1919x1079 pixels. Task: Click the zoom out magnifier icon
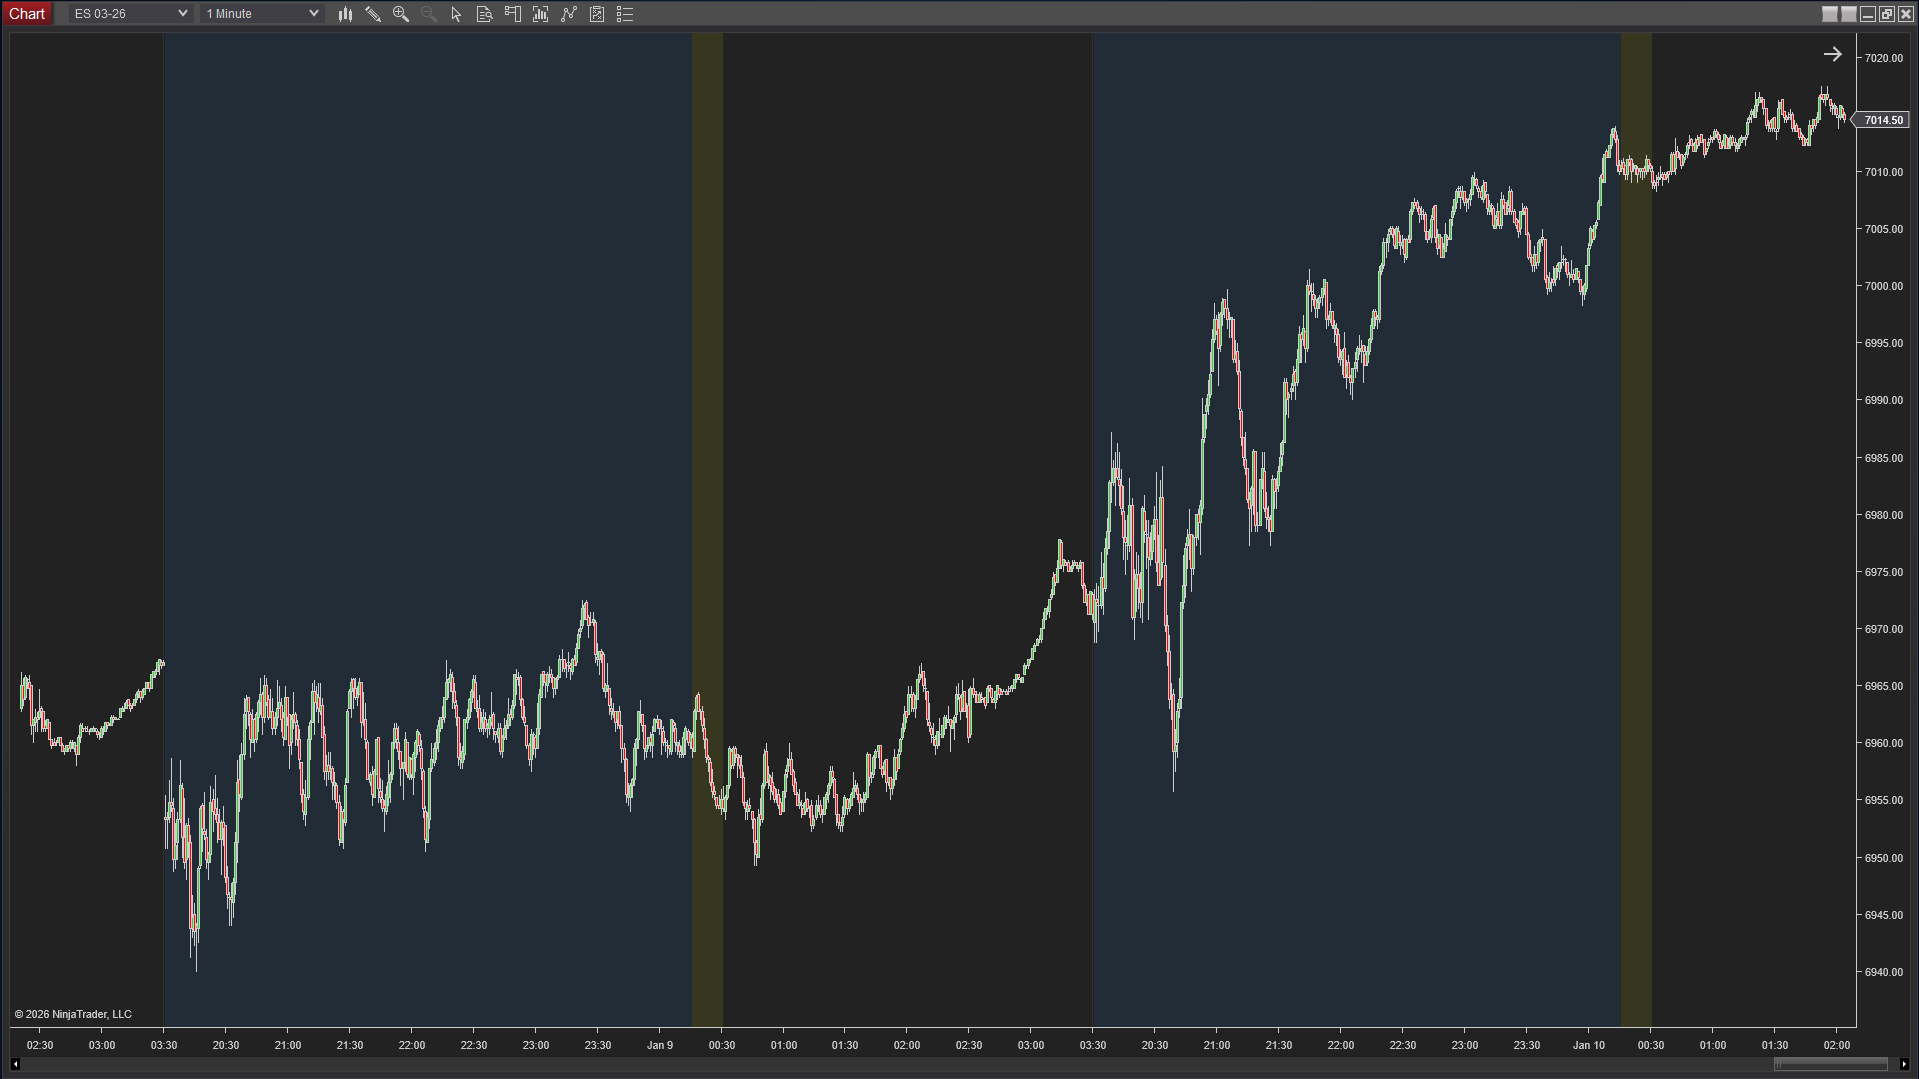429,14
